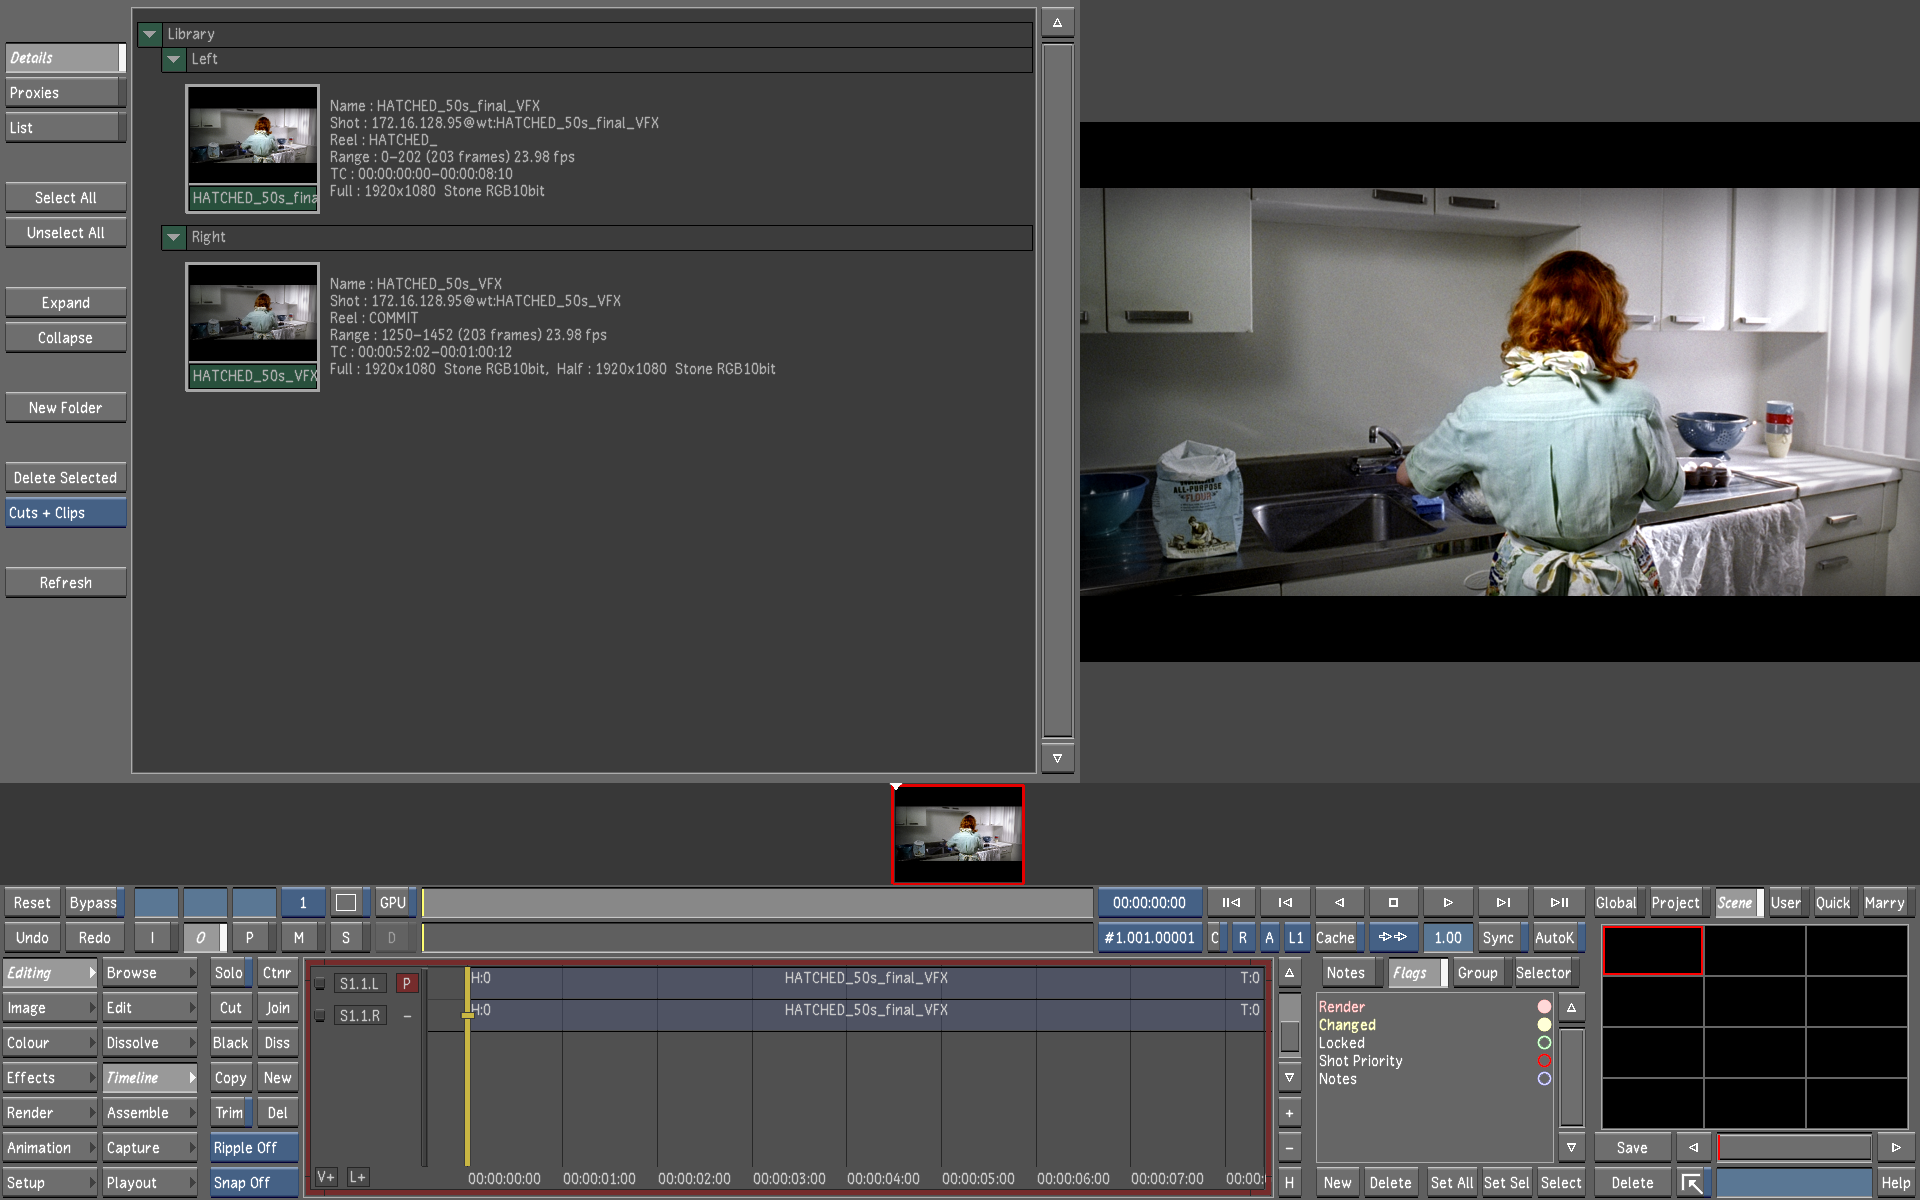
Task: Toggle the S1.1.L track checkbox
Action: tap(320, 984)
